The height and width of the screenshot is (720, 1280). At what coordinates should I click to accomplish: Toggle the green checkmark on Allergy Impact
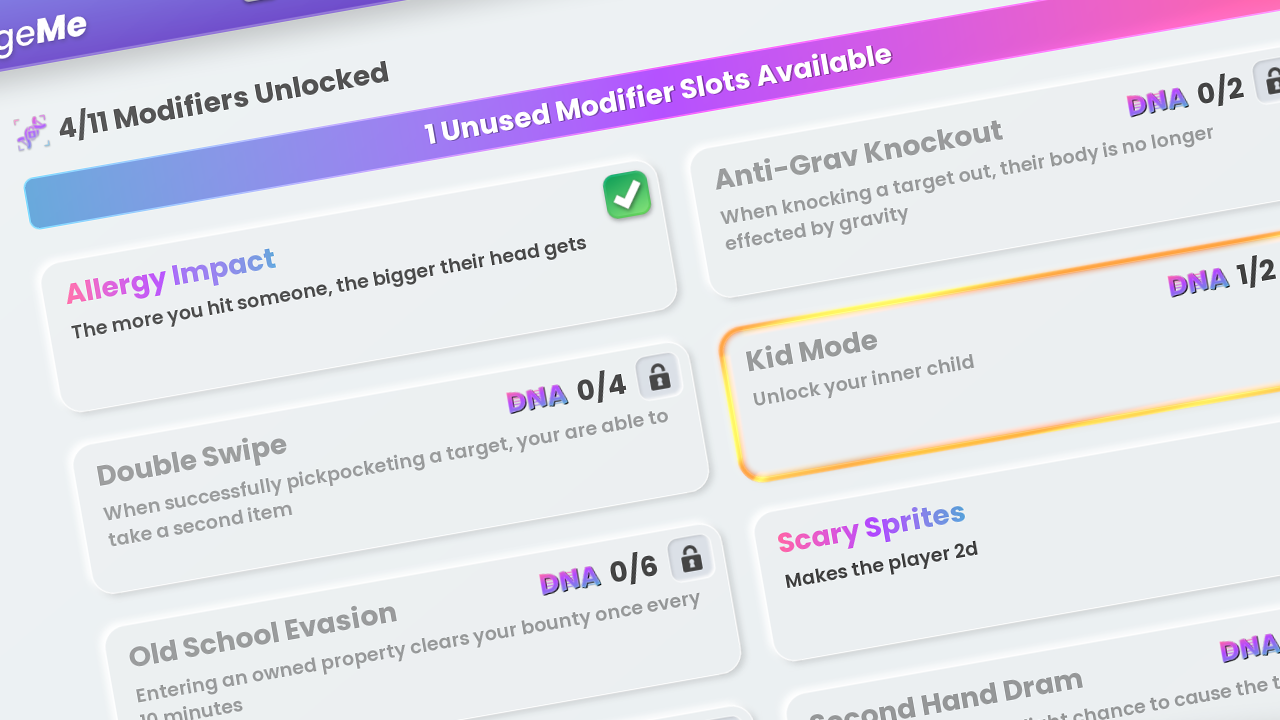pyautogui.click(x=627, y=195)
